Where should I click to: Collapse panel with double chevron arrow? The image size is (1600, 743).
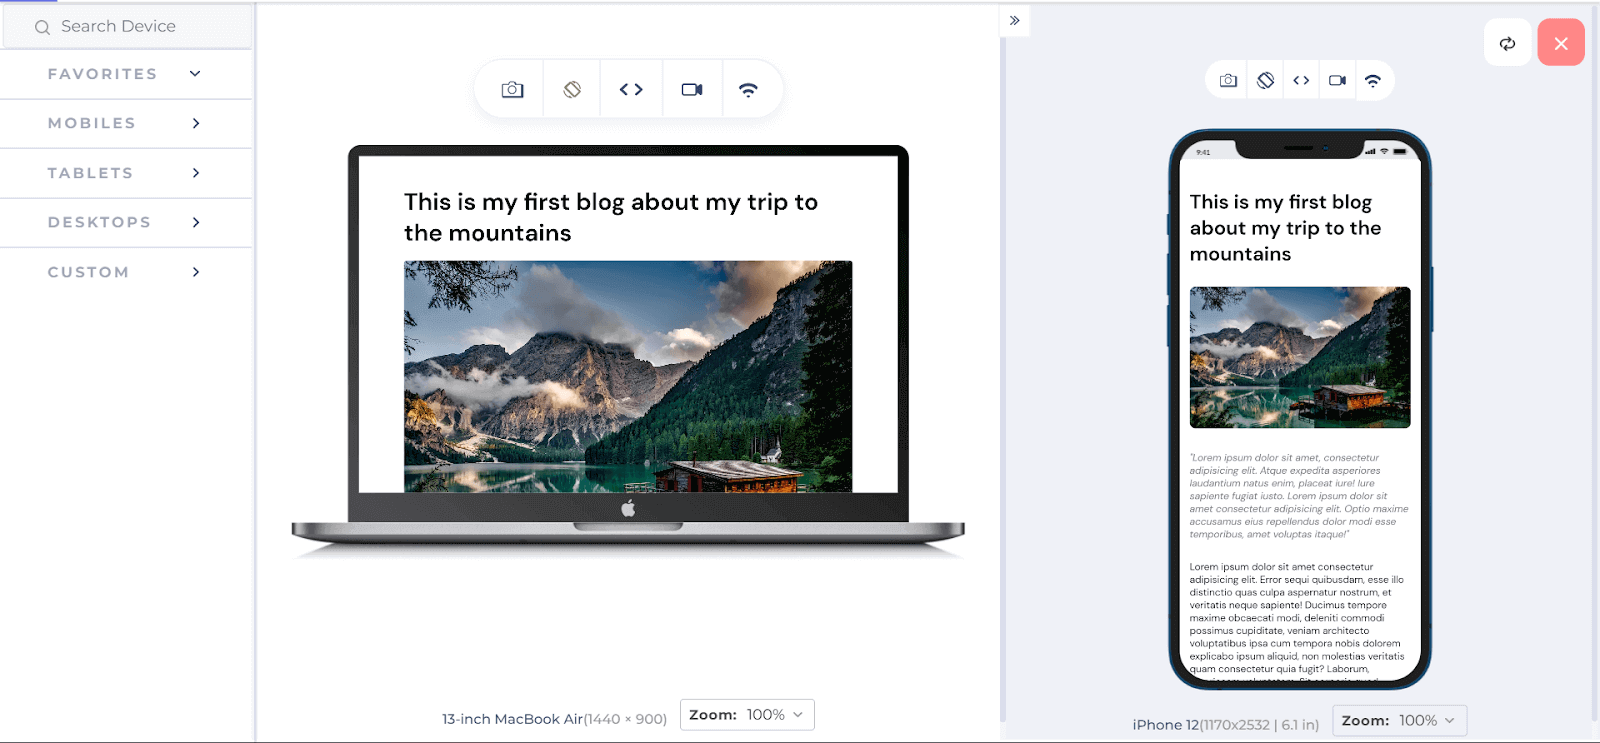[x=1015, y=20]
